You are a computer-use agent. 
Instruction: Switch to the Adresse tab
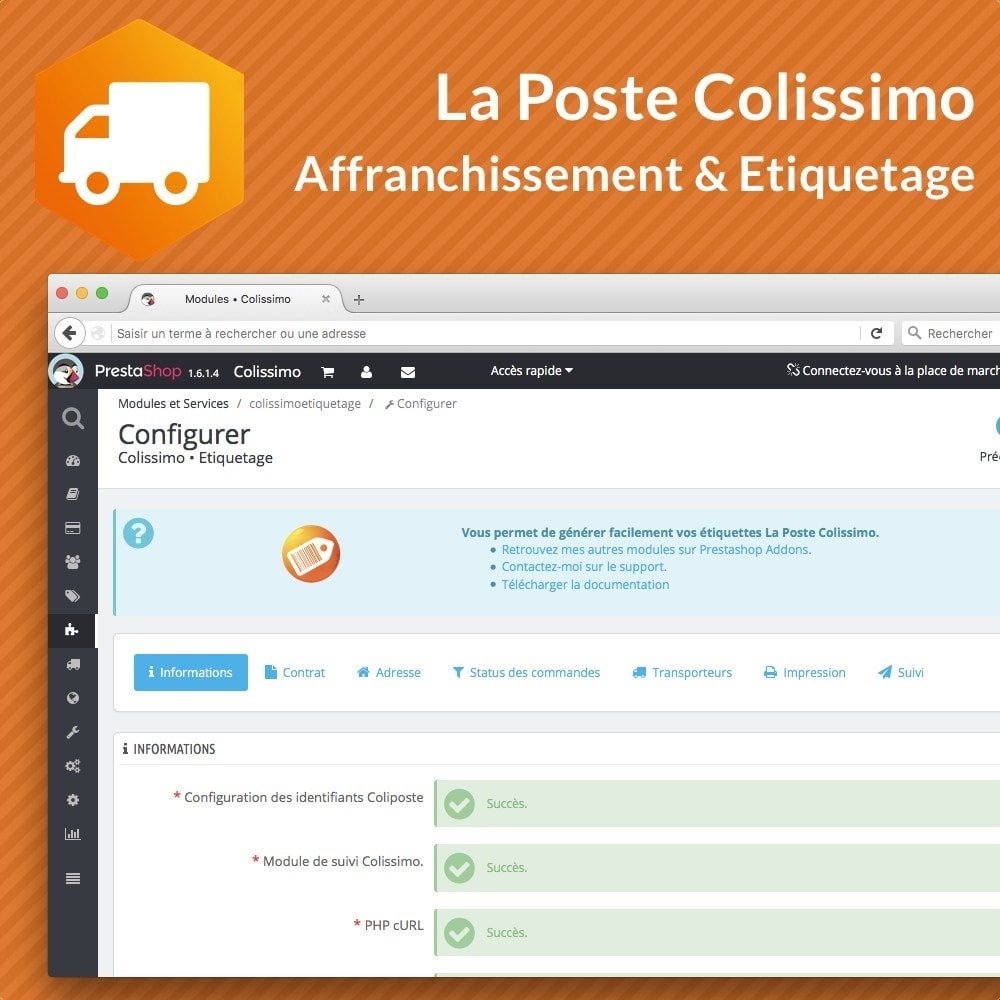(389, 672)
